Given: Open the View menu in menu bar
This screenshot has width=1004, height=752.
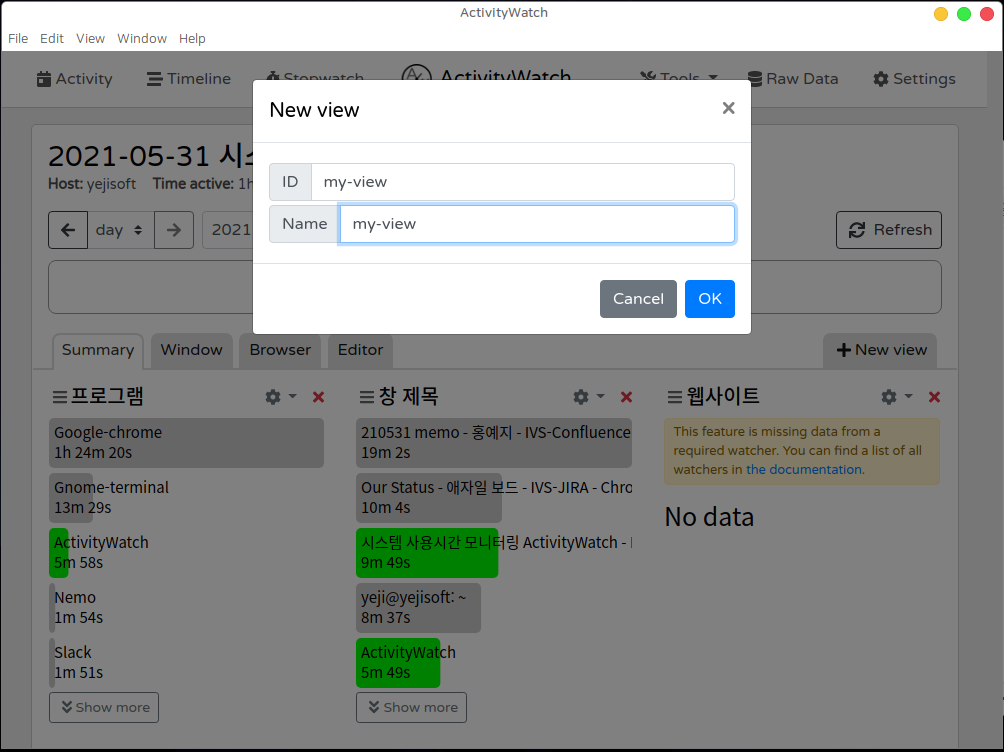Looking at the screenshot, I should 90,38.
